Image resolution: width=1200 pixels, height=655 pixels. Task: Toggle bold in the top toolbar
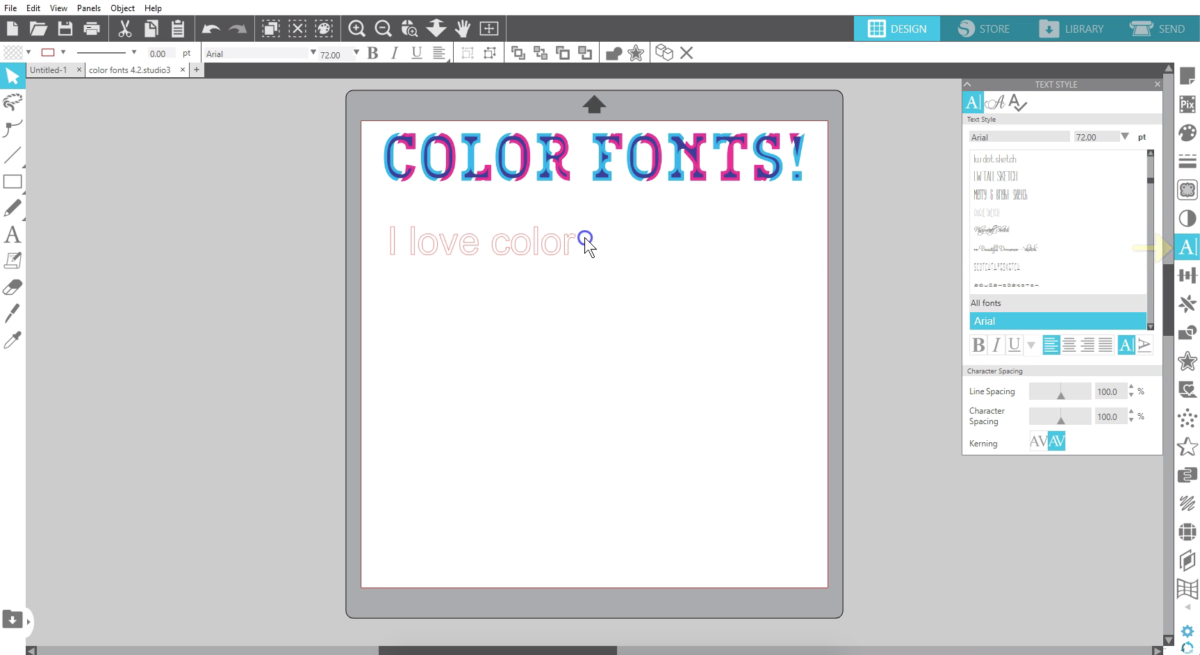373,53
